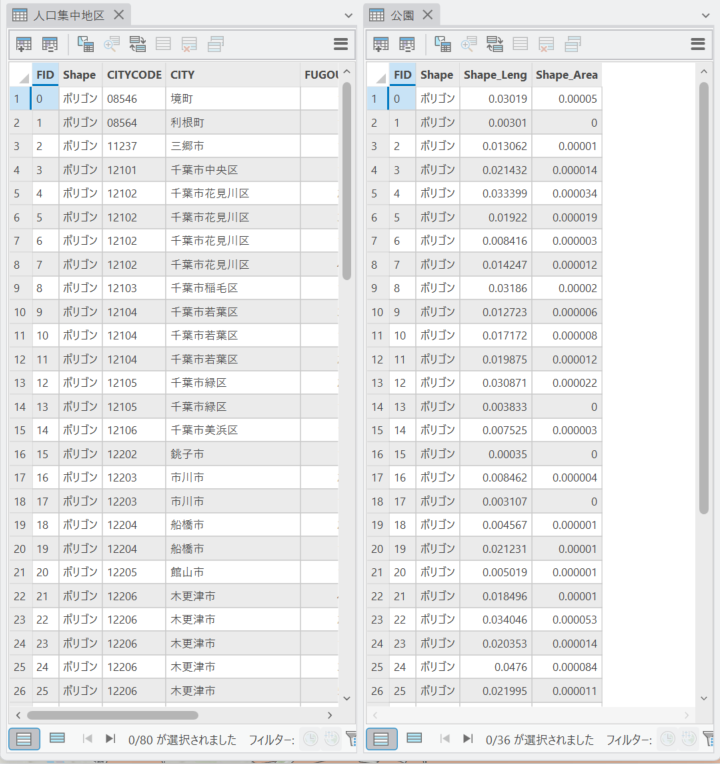Open the hamburger menu of 人口集中地区 table
The height and width of the screenshot is (764, 720).
(x=341, y=44)
